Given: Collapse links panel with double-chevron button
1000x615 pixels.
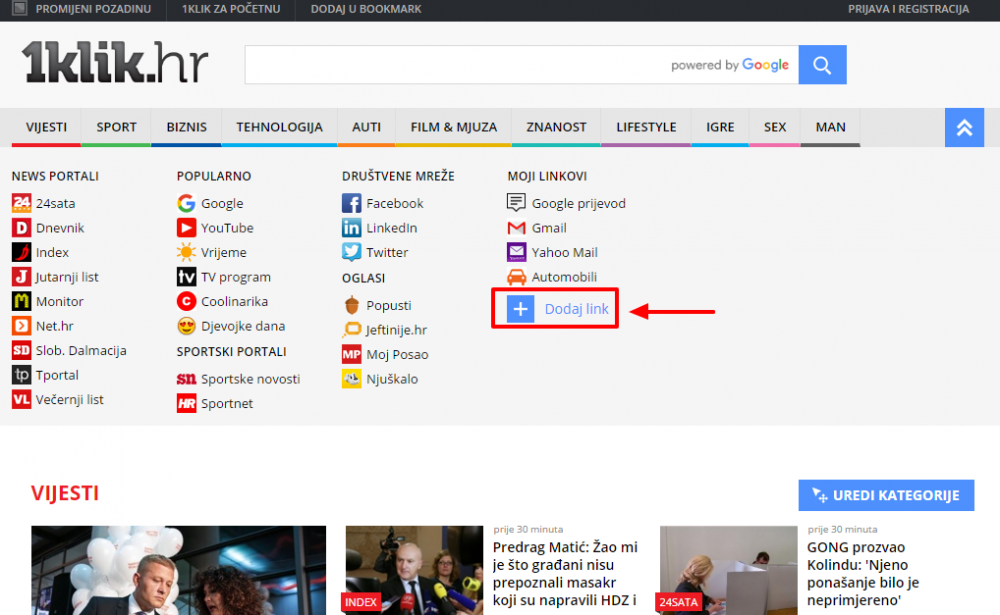Looking at the screenshot, I should (x=964, y=128).
